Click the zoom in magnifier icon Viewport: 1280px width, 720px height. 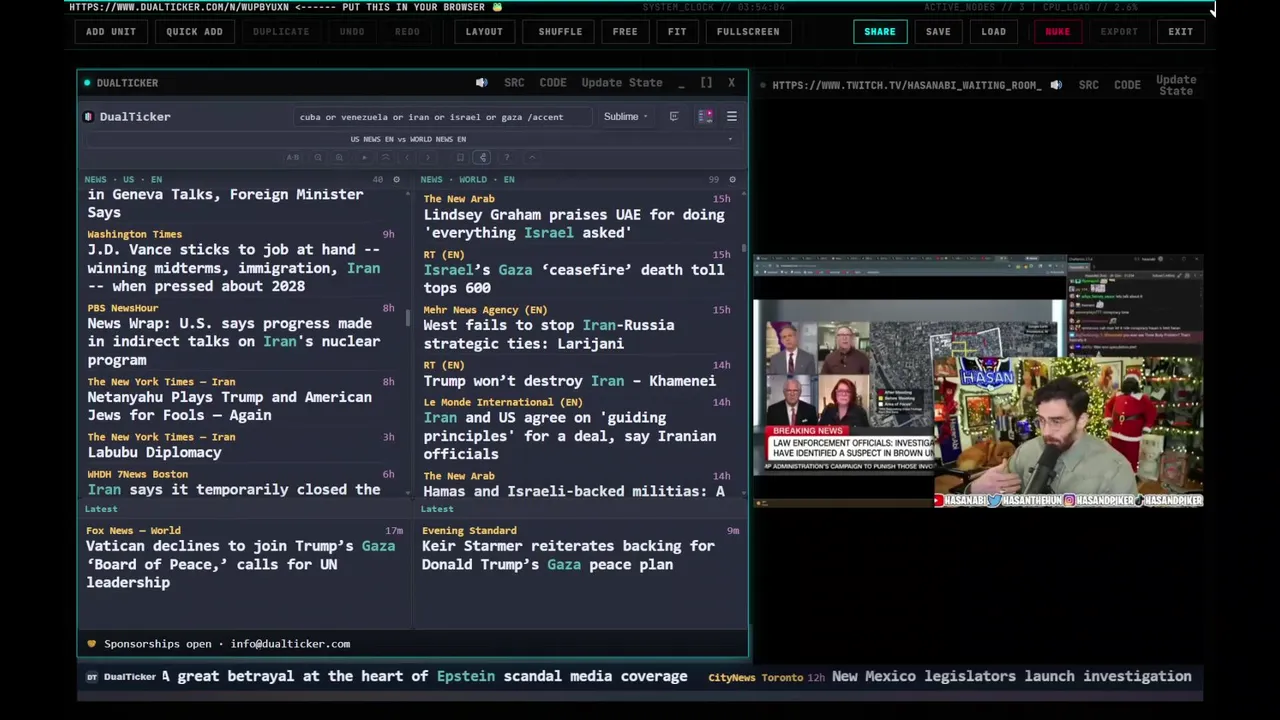(x=339, y=157)
